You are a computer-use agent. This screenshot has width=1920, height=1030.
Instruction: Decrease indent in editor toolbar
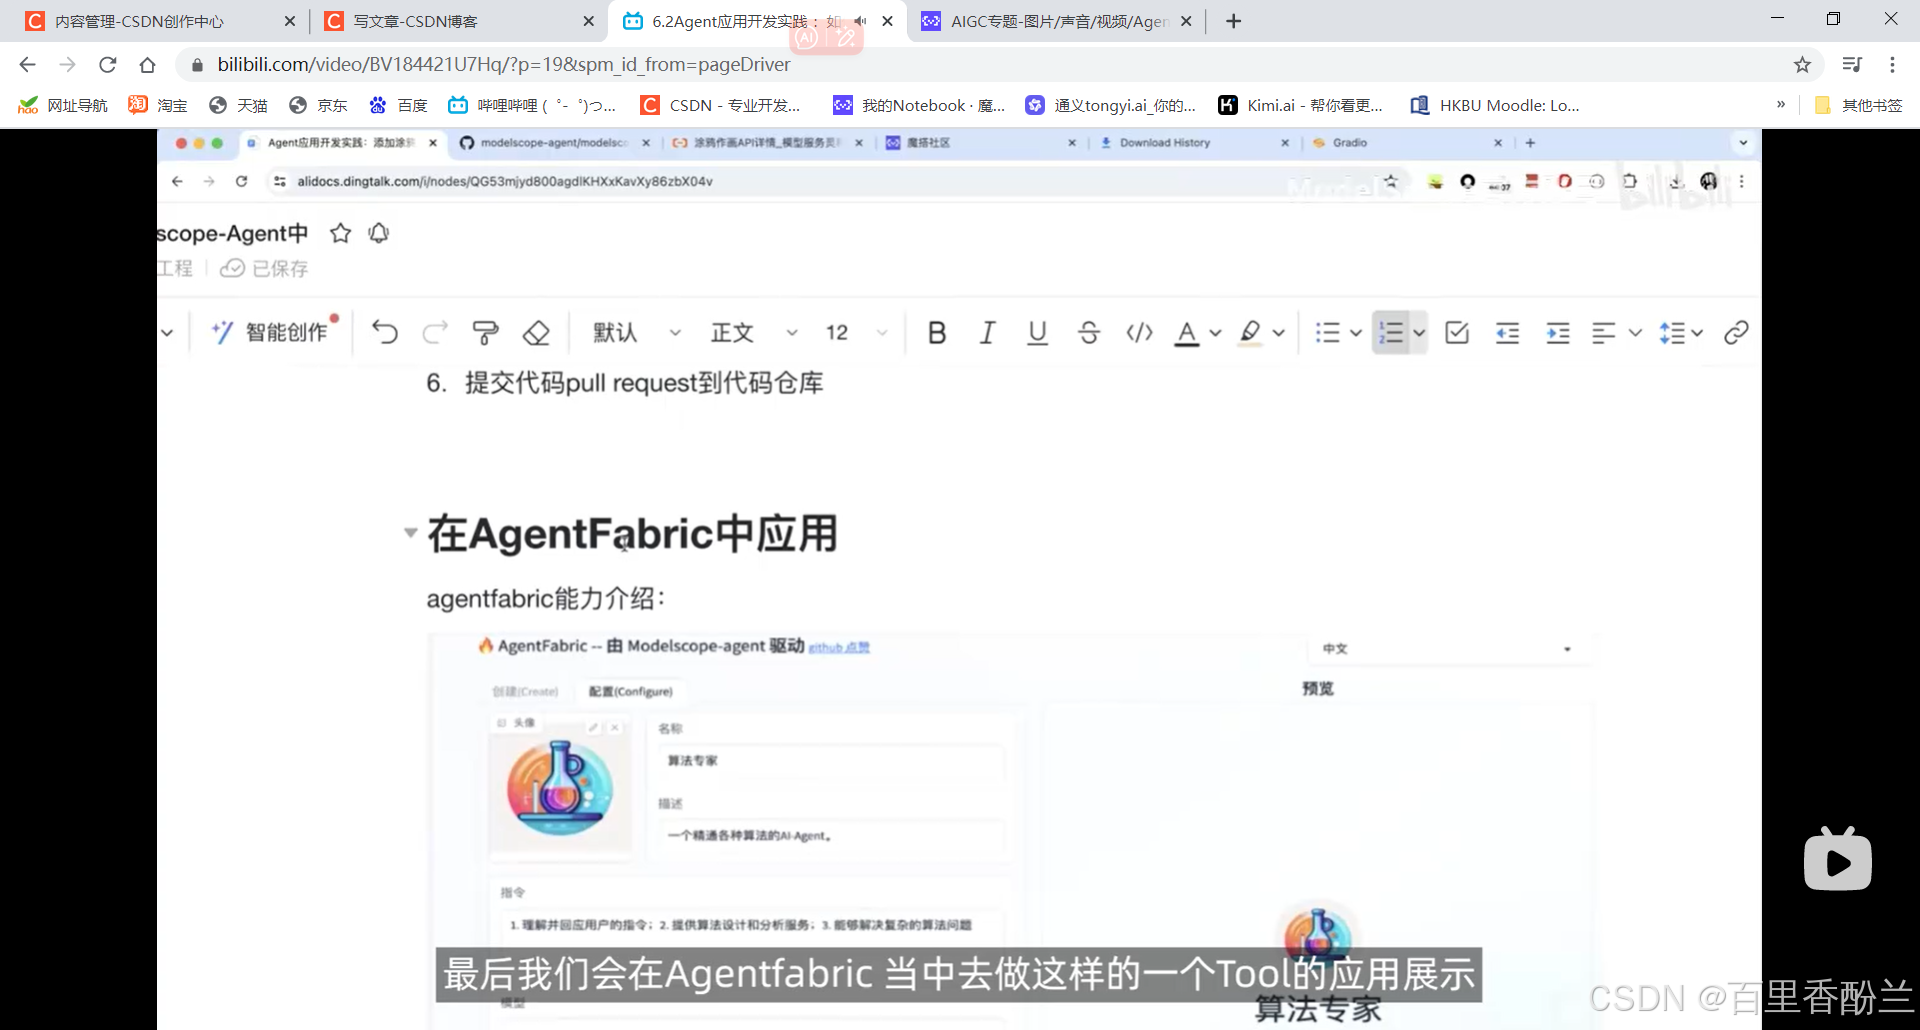[1507, 332]
